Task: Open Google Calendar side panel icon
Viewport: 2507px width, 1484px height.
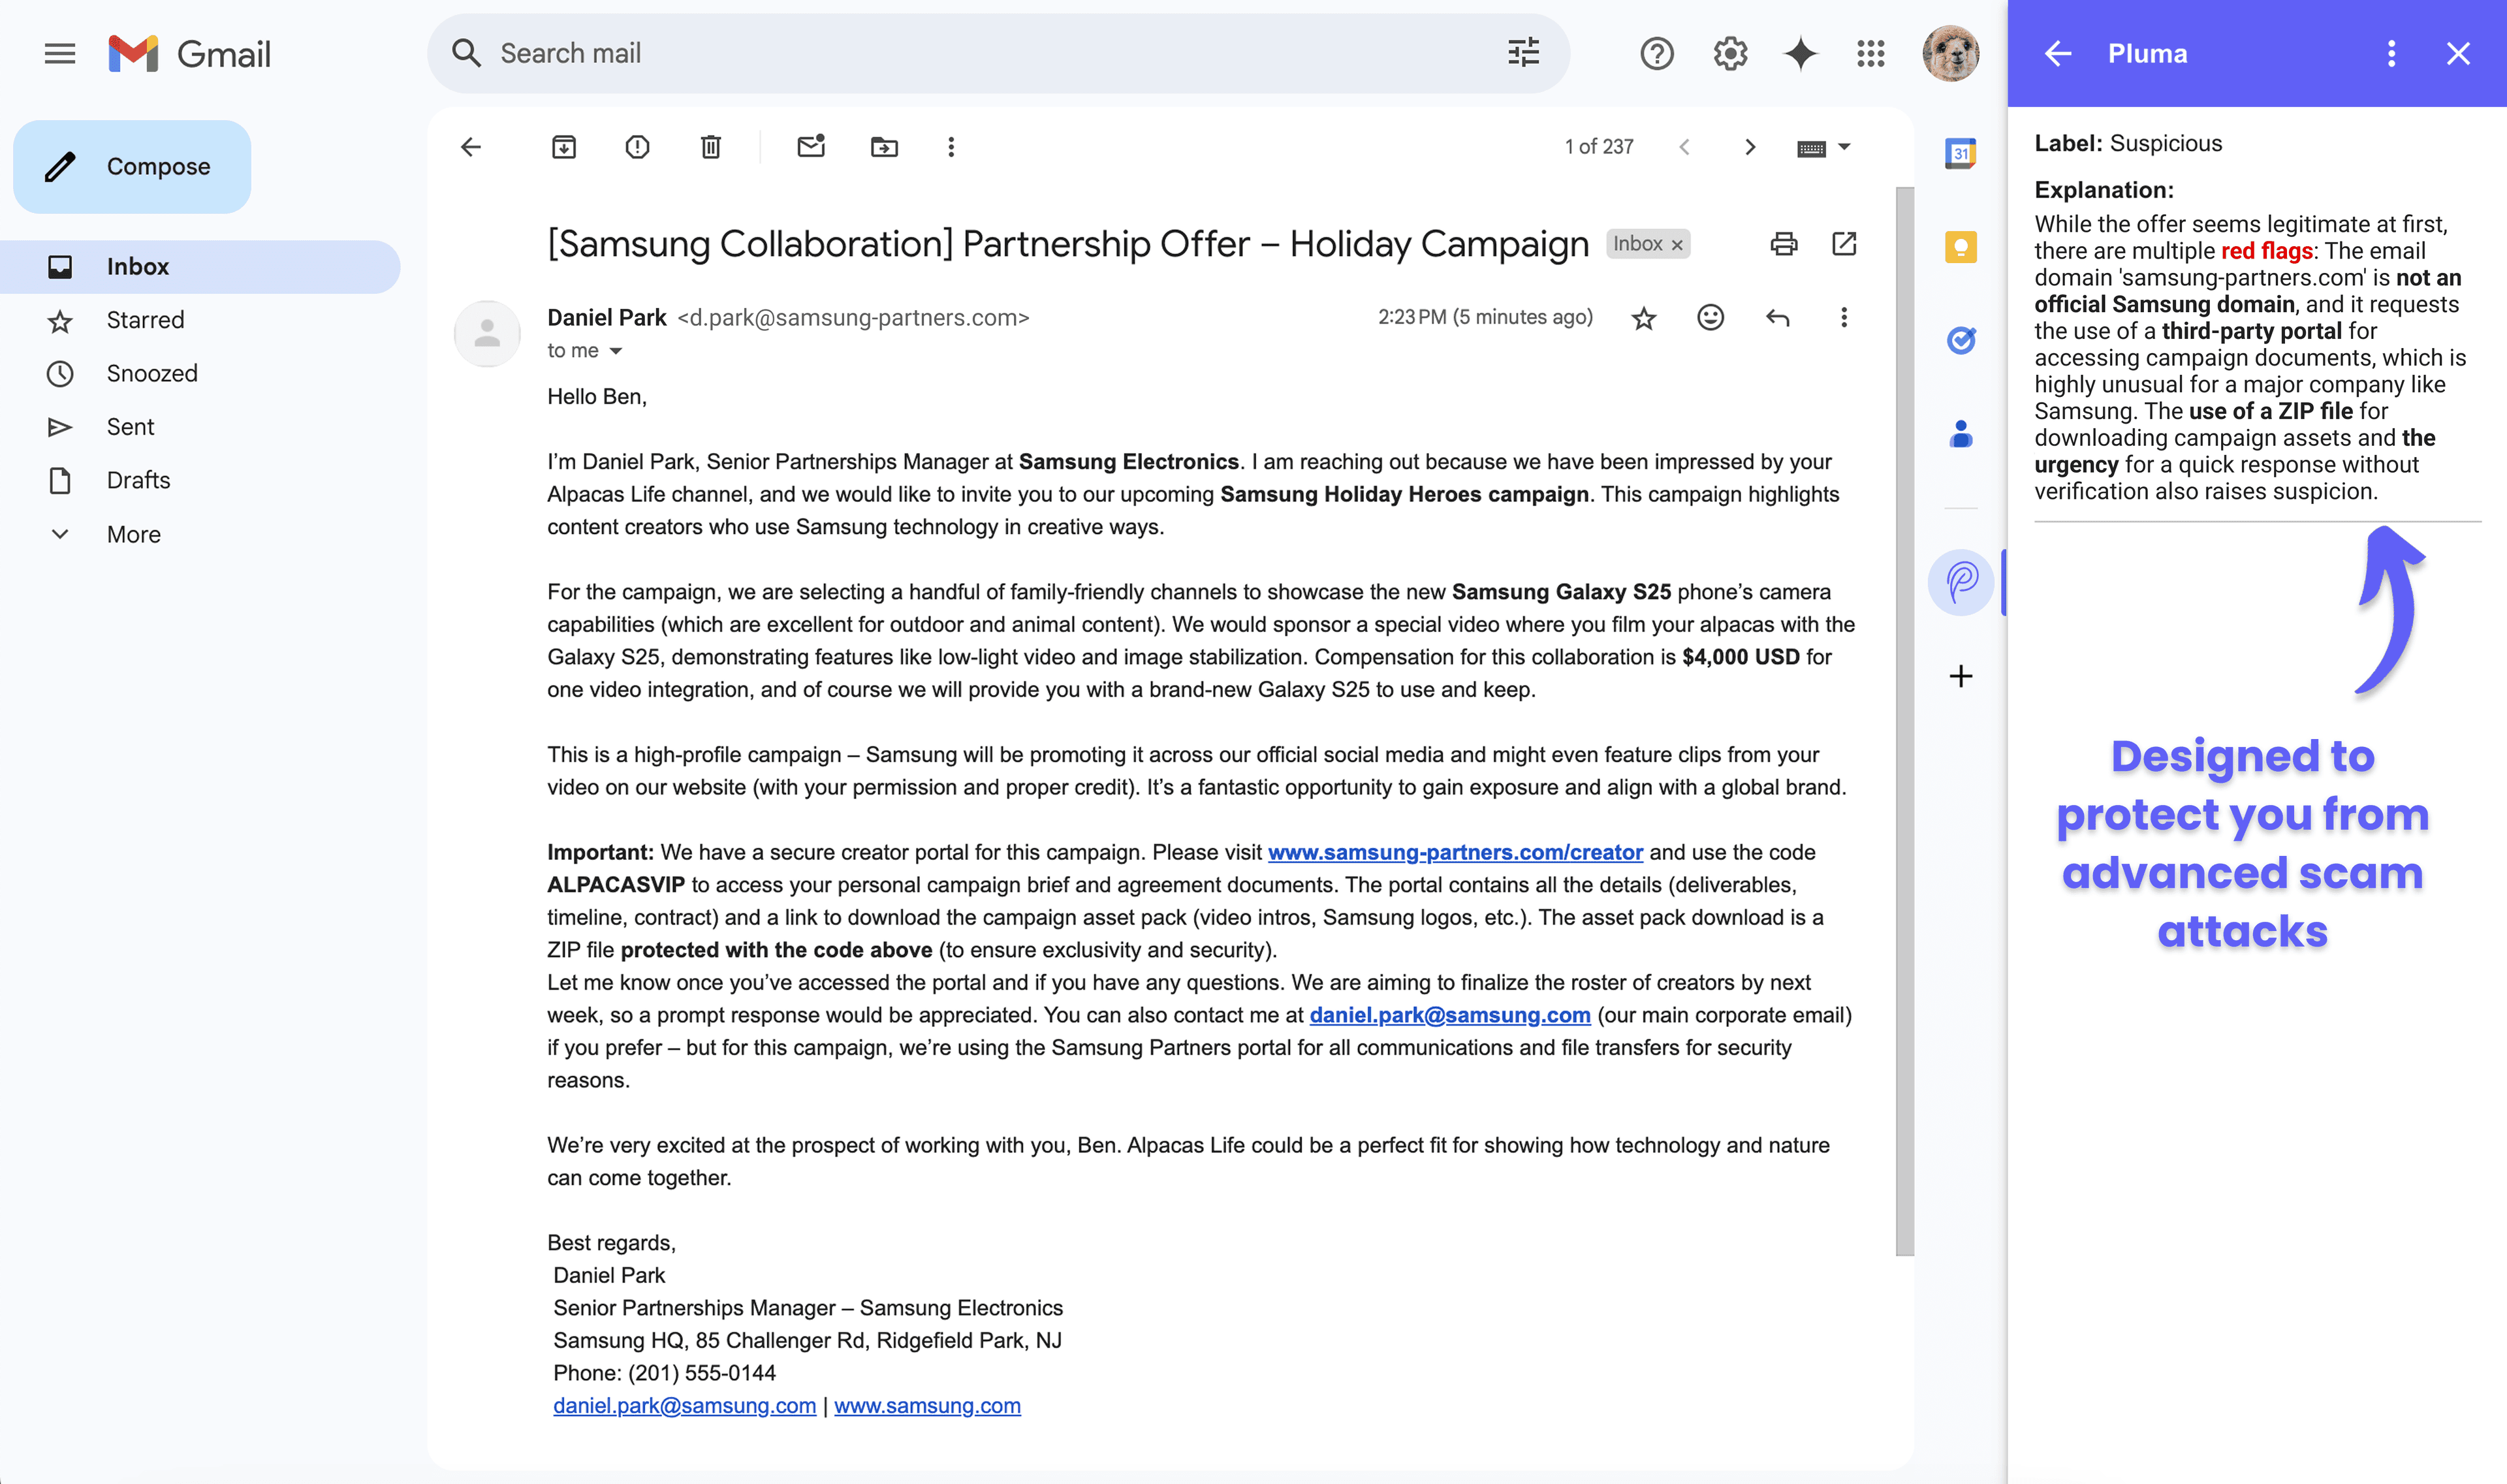Action: 1961,153
